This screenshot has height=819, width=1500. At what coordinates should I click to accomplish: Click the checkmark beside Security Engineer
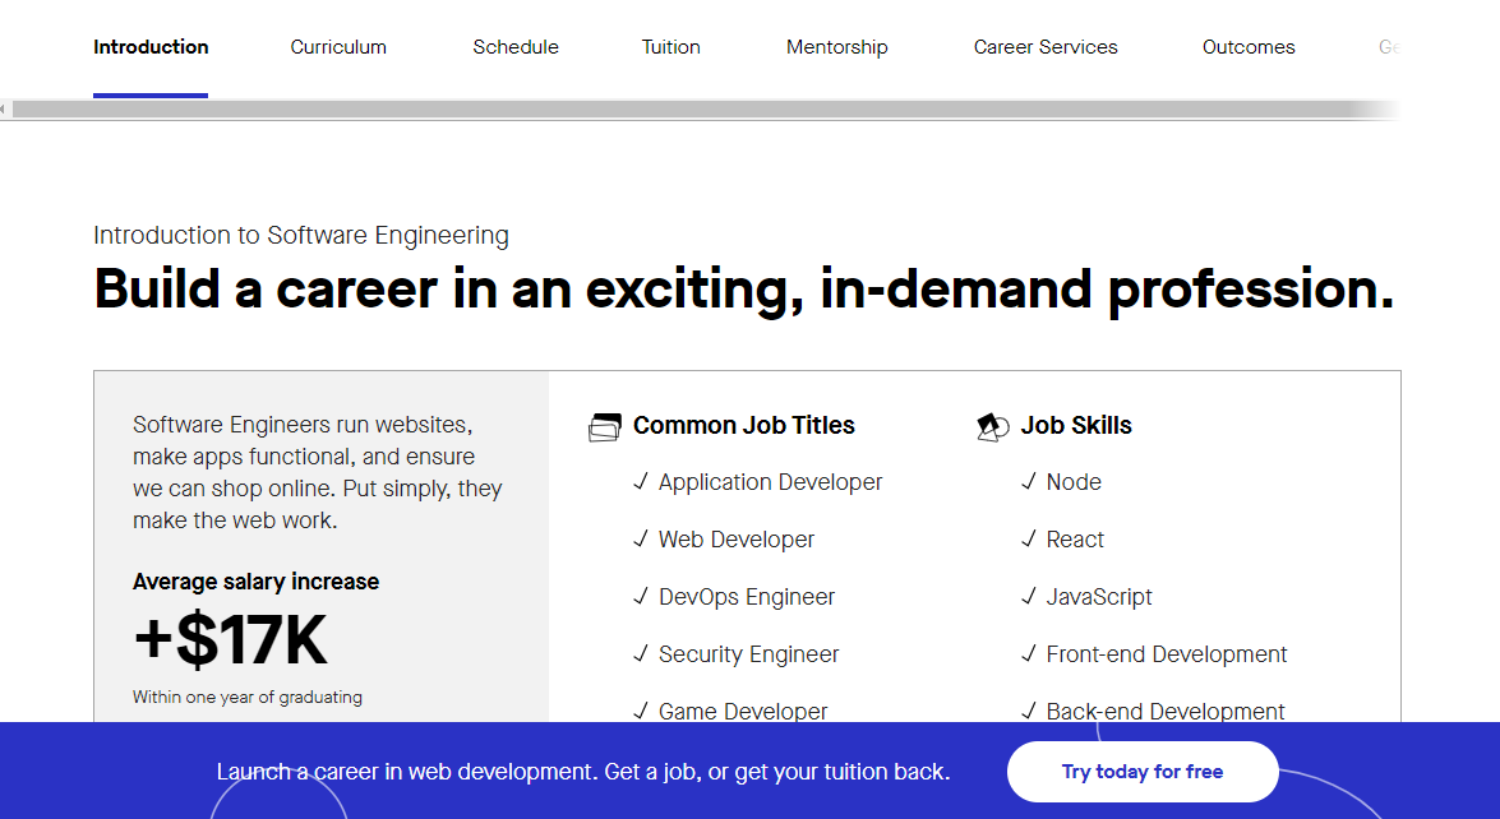(x=641, y=653)
